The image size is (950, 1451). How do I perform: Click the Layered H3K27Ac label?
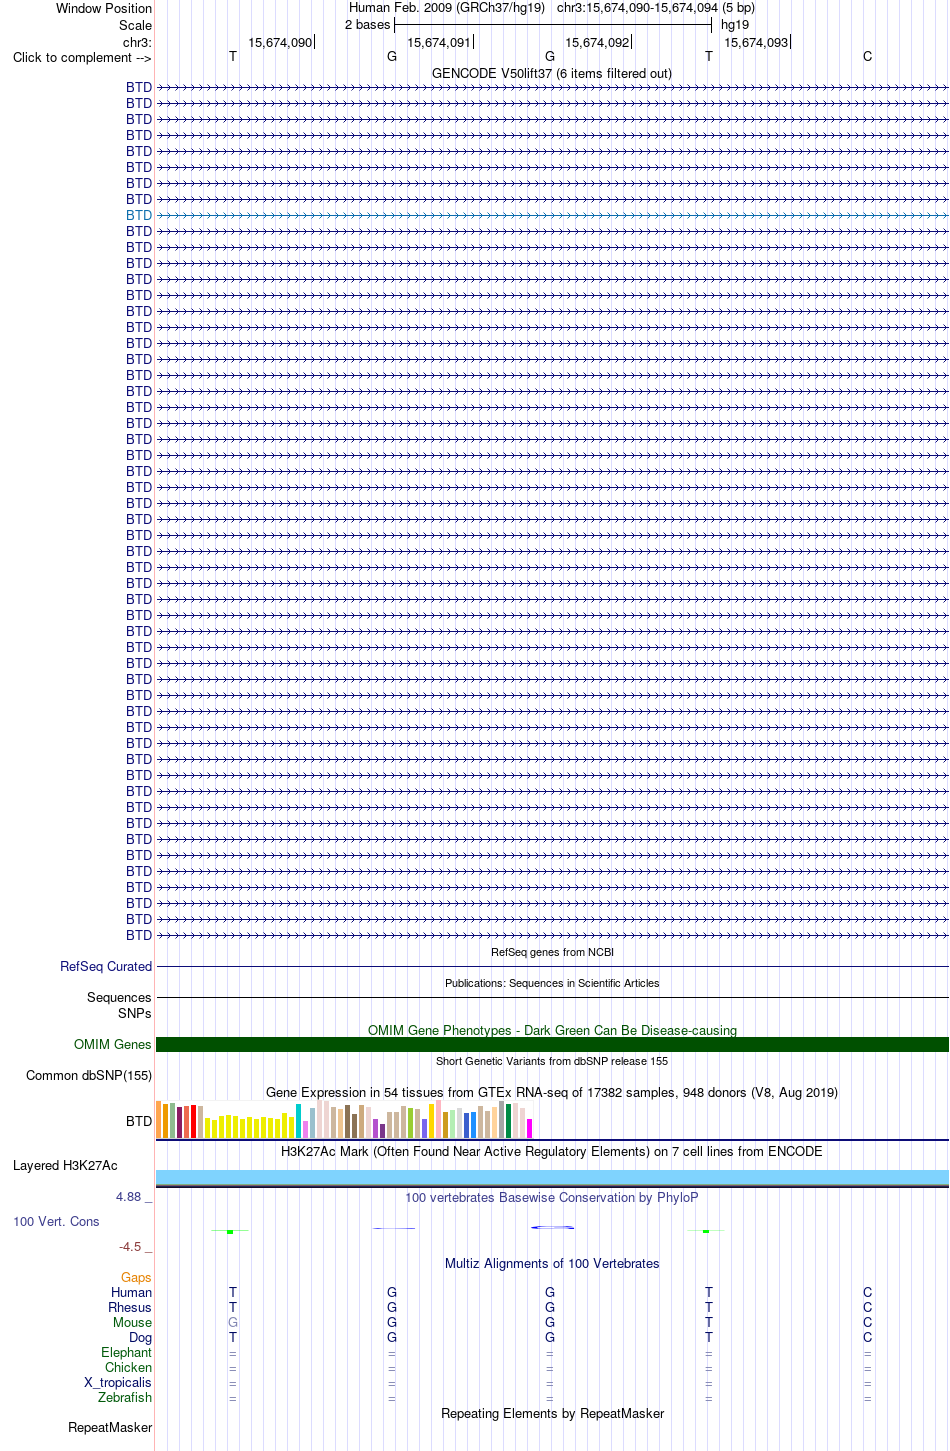coord(65,1166)
